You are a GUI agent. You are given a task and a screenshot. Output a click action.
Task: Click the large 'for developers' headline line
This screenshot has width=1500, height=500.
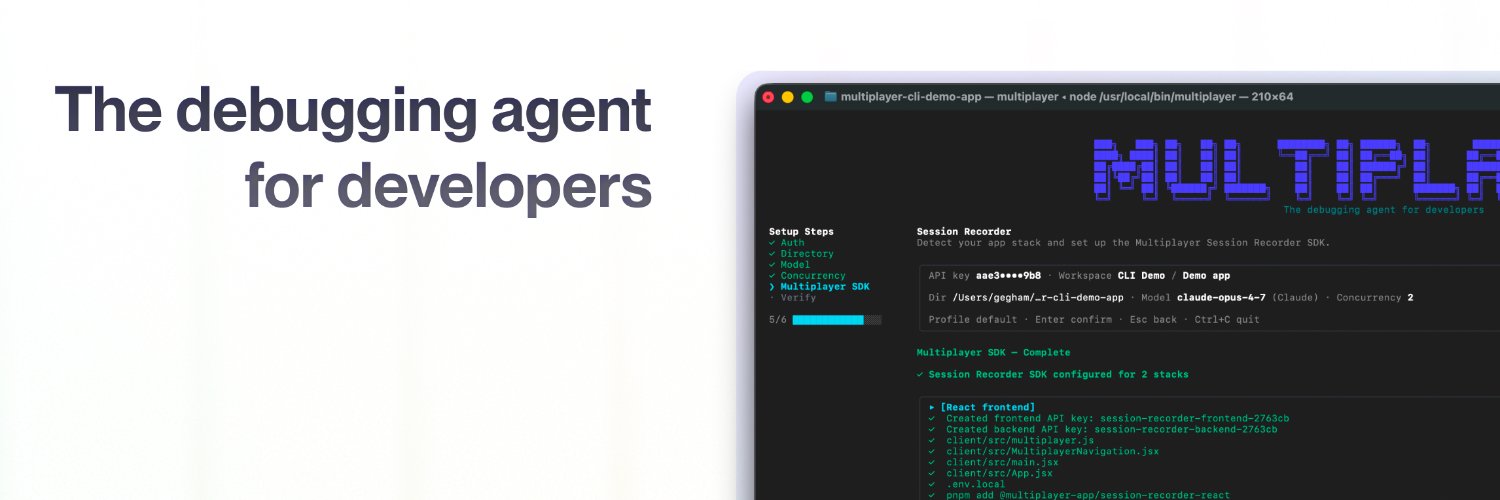449,187
